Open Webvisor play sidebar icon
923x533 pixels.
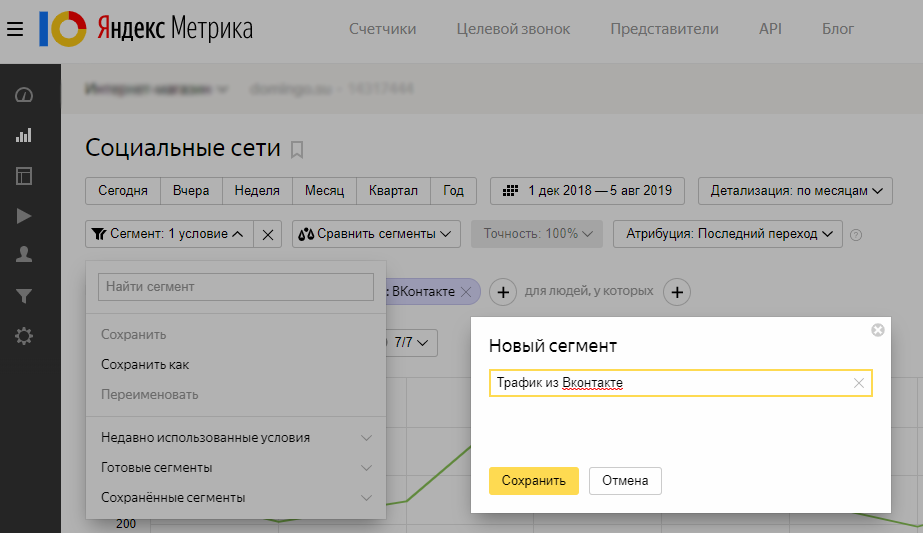[x=24, y=216]
